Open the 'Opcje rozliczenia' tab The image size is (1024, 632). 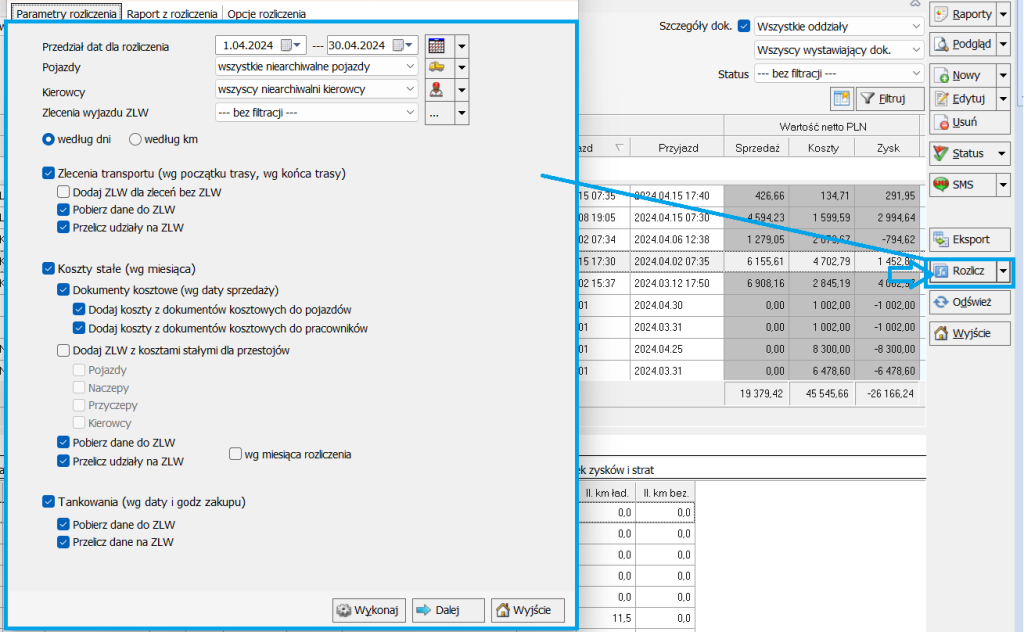tap(266, 14)
